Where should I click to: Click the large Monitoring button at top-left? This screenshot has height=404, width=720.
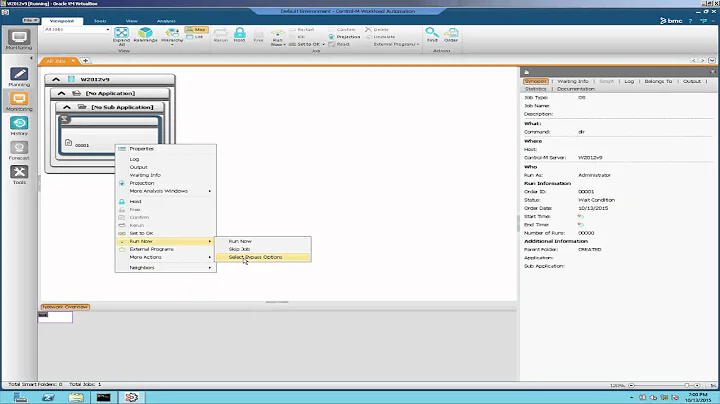pos(19,39)
